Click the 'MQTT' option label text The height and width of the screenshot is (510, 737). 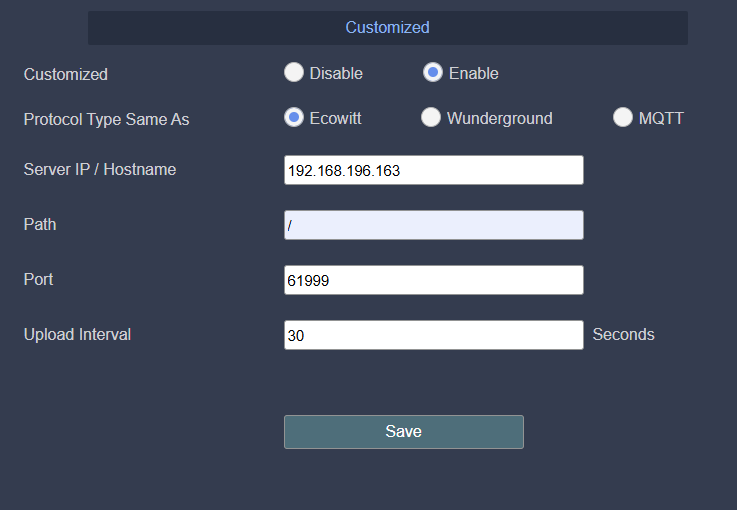[661, 118]
